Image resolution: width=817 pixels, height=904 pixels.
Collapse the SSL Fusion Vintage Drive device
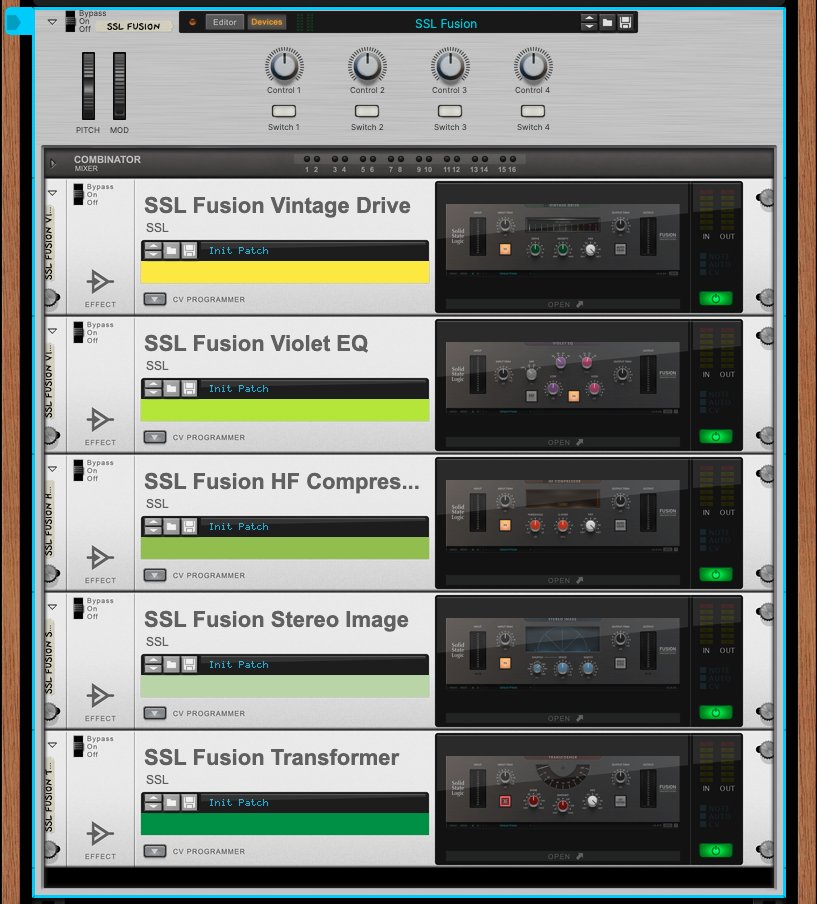coord(52,193)
